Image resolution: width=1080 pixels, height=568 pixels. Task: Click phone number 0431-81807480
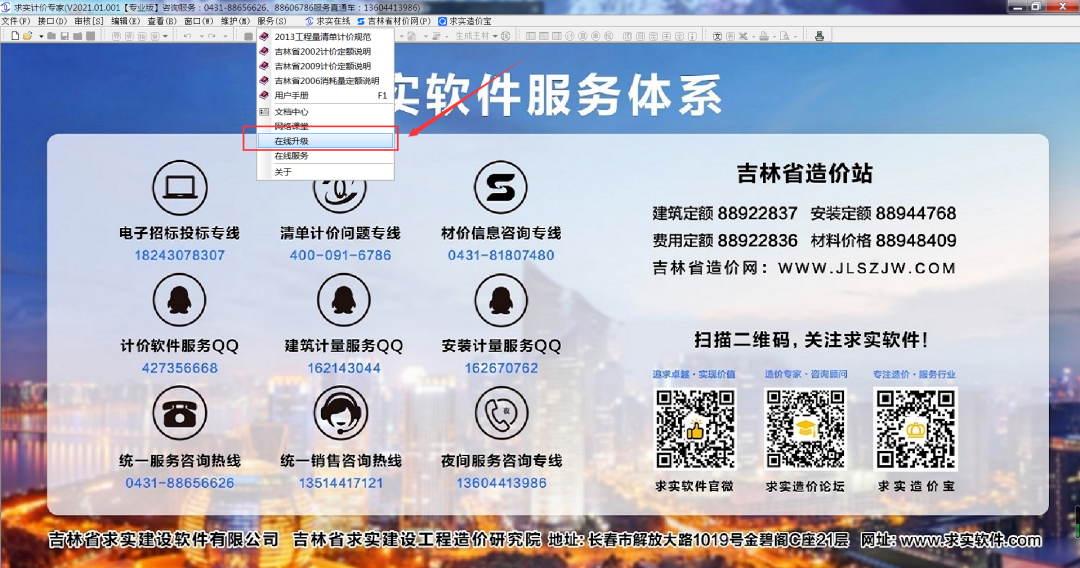(501, 255)
